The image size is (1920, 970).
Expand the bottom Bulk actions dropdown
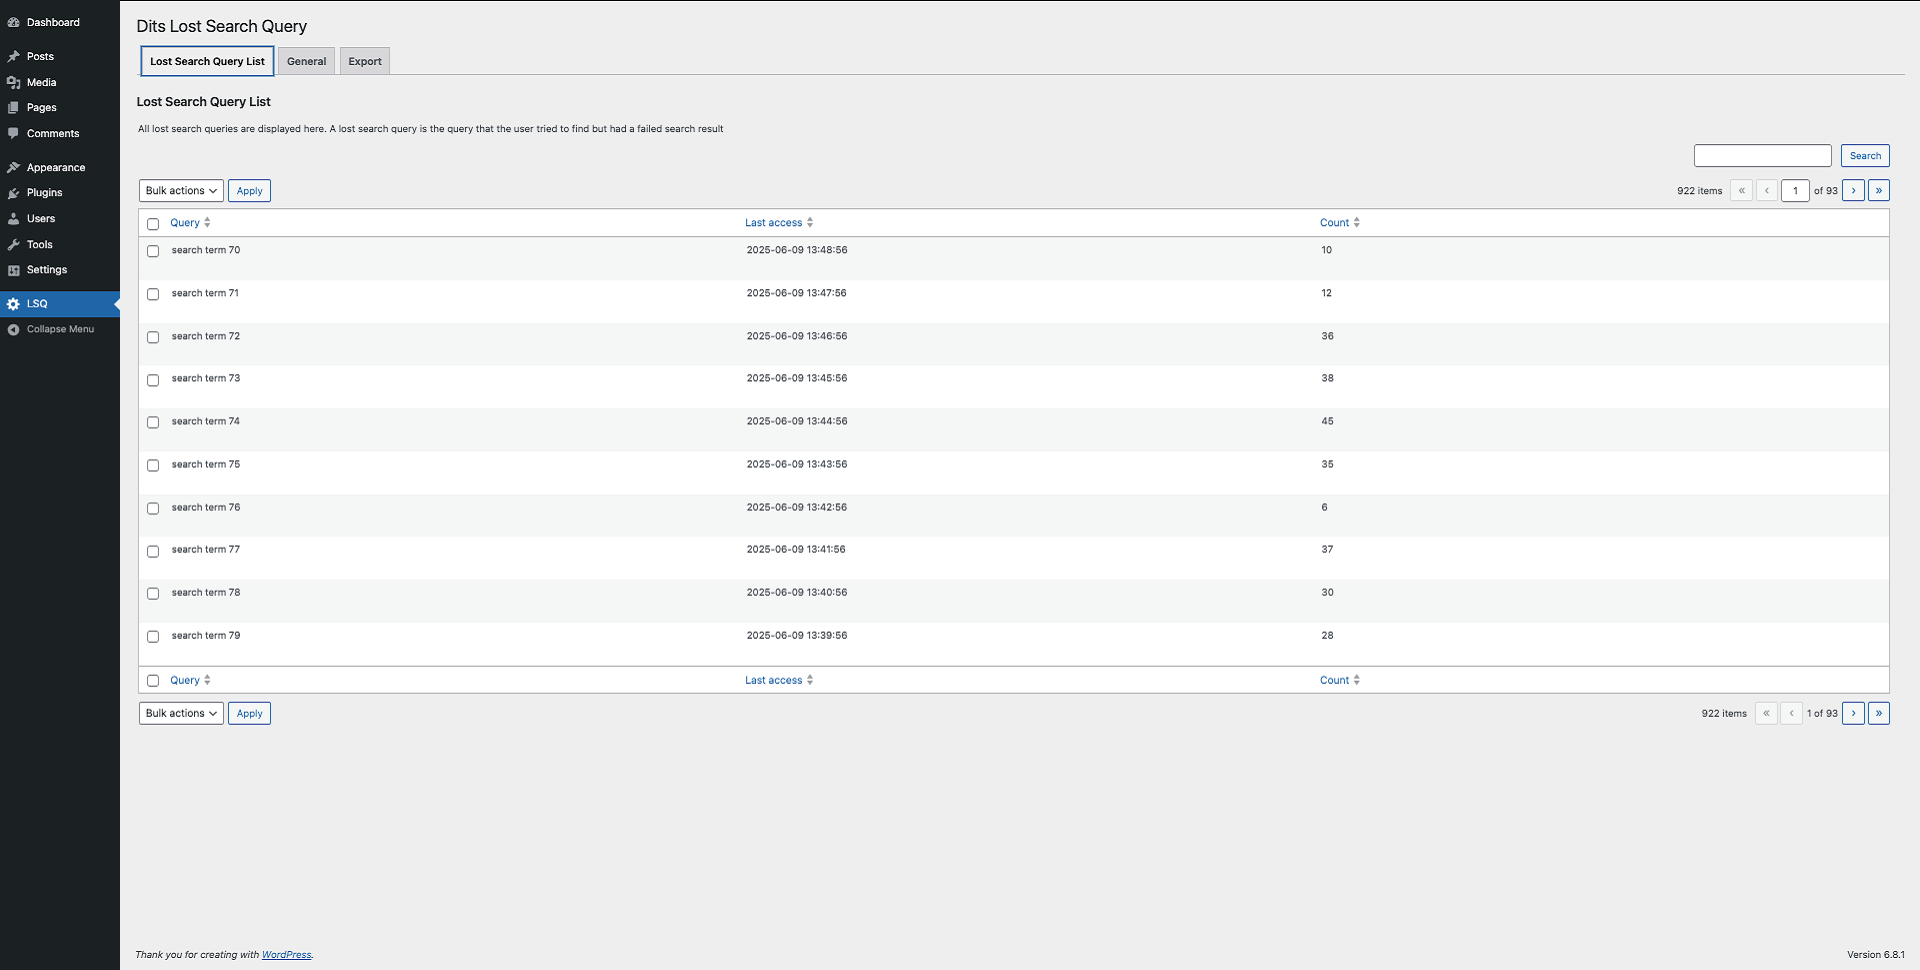click(x=181, y=713)
